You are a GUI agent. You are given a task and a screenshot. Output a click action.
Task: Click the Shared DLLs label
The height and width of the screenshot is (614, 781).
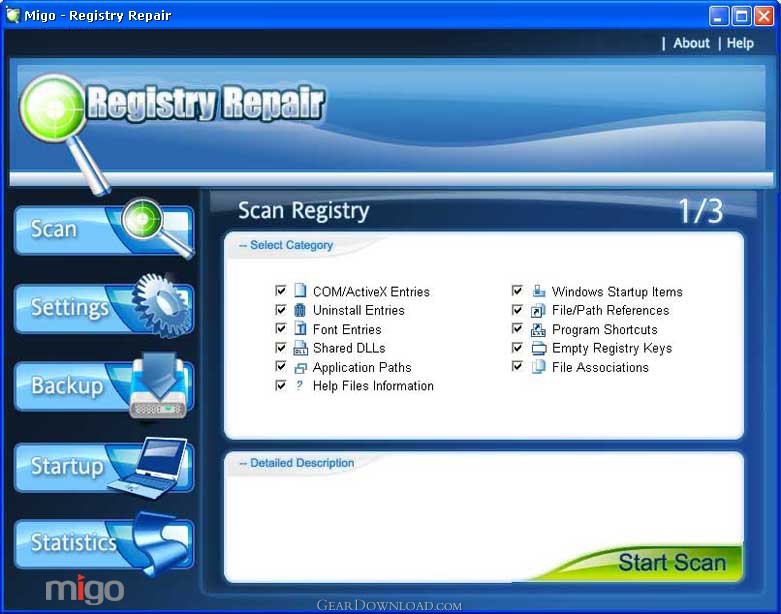click(x=349, y=348)
